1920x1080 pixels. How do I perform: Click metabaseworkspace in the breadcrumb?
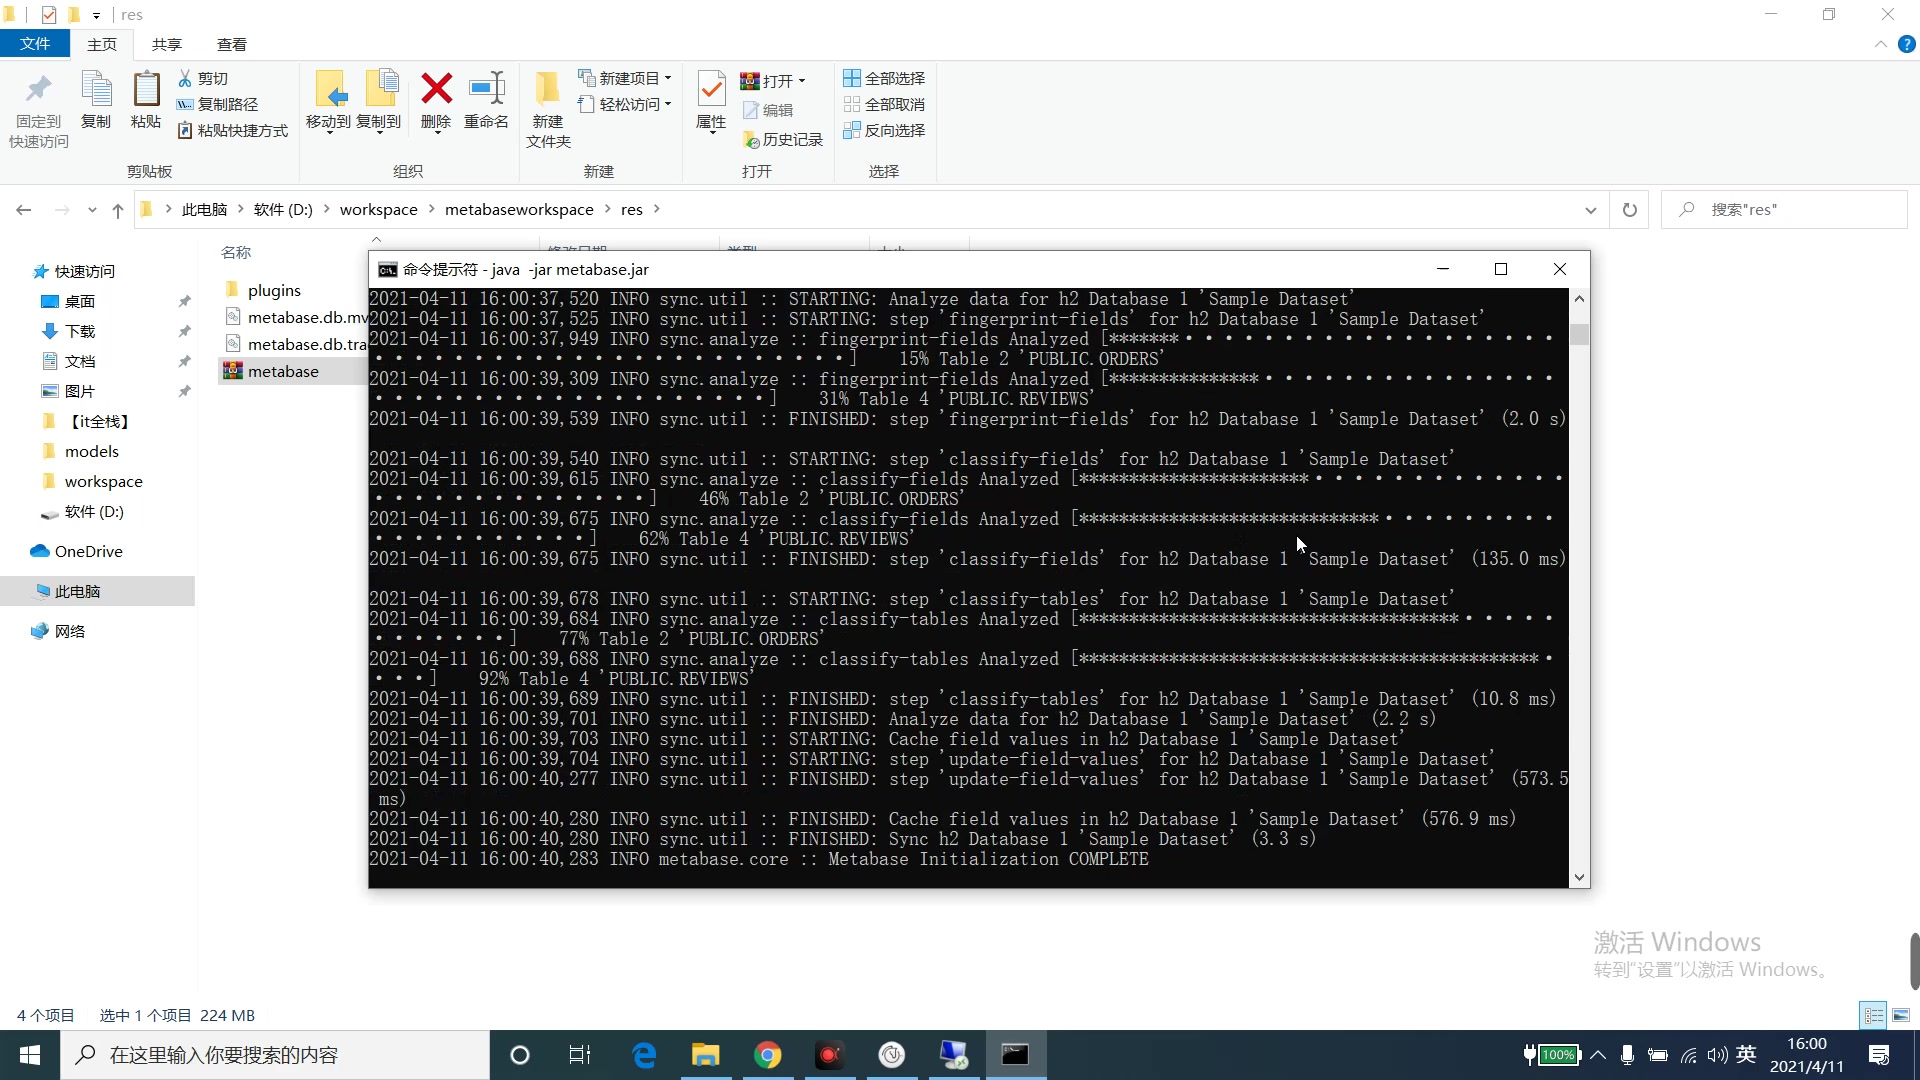519,209
